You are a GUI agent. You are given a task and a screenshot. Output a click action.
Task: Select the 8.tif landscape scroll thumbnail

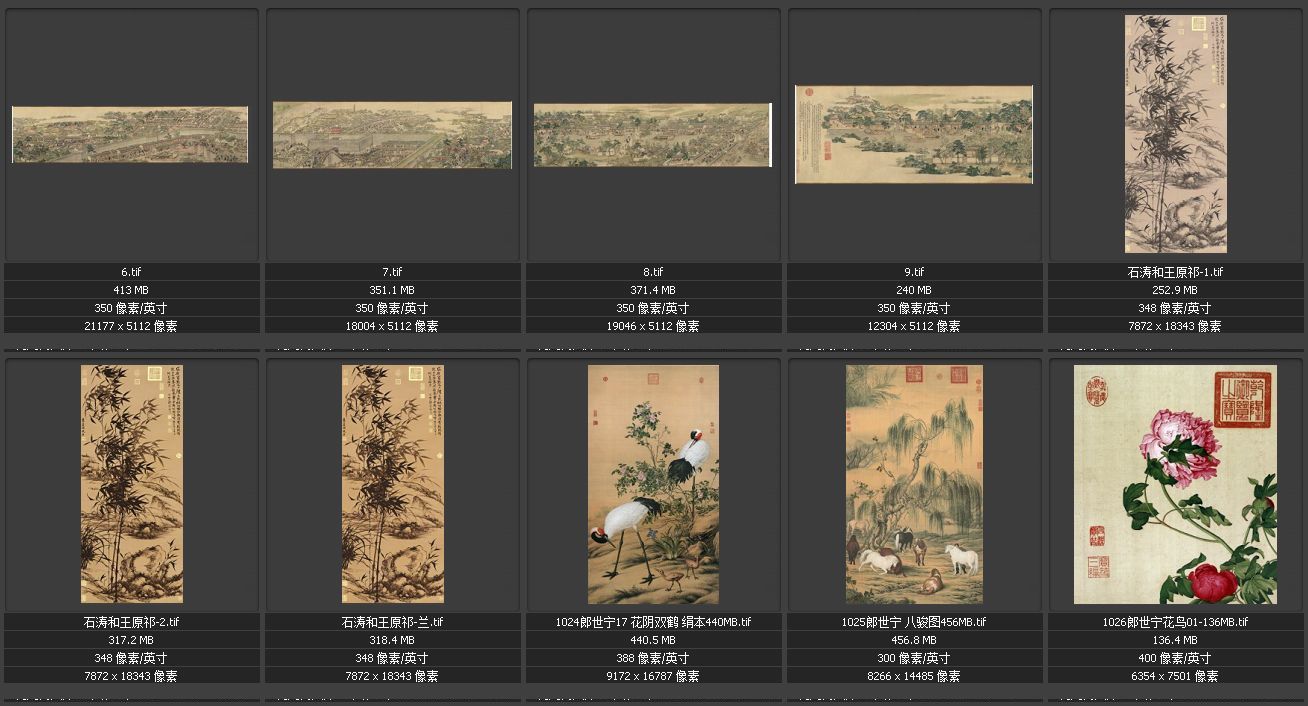[652, 135]
